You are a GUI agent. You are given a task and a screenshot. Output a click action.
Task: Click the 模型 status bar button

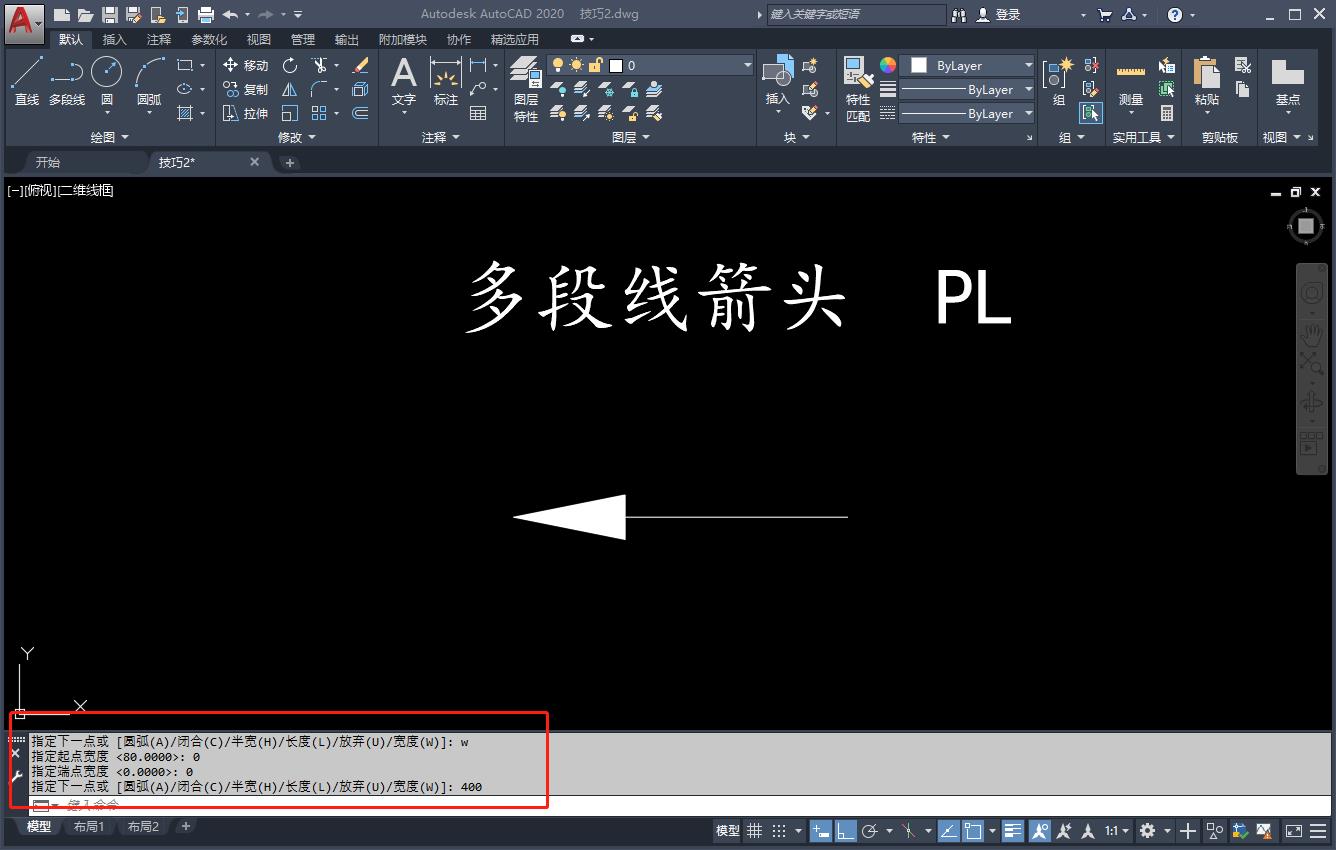click(727, 831)
